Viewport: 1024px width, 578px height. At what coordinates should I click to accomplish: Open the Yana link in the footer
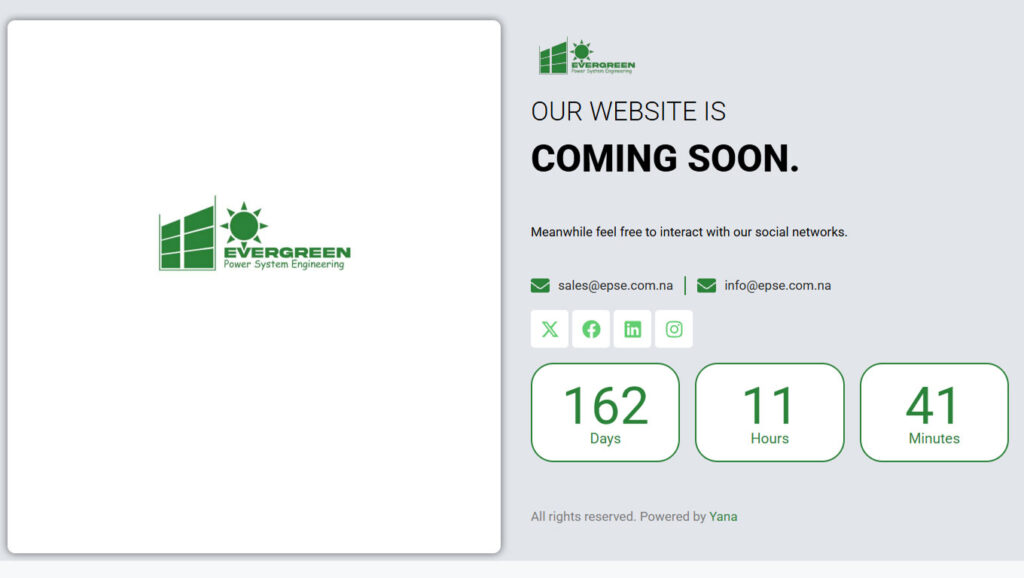tap(723, 516)
